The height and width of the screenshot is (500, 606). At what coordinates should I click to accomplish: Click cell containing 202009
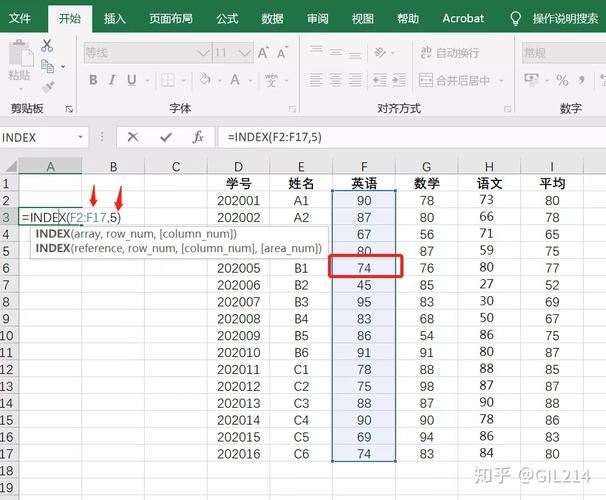[238, 335]
